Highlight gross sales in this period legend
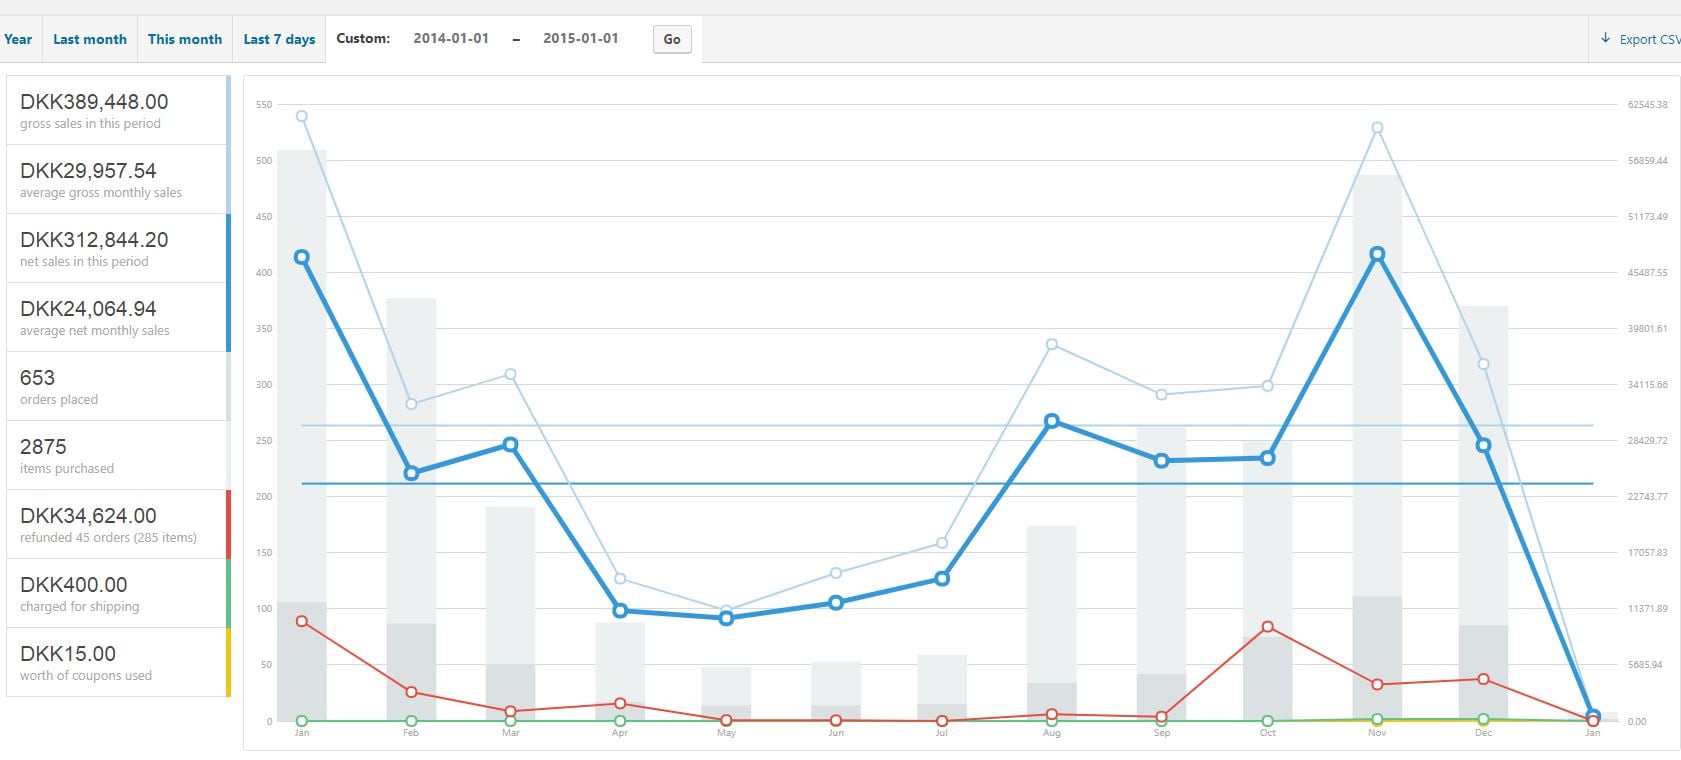The image size is (1681, 760). [x=117, y=110]
